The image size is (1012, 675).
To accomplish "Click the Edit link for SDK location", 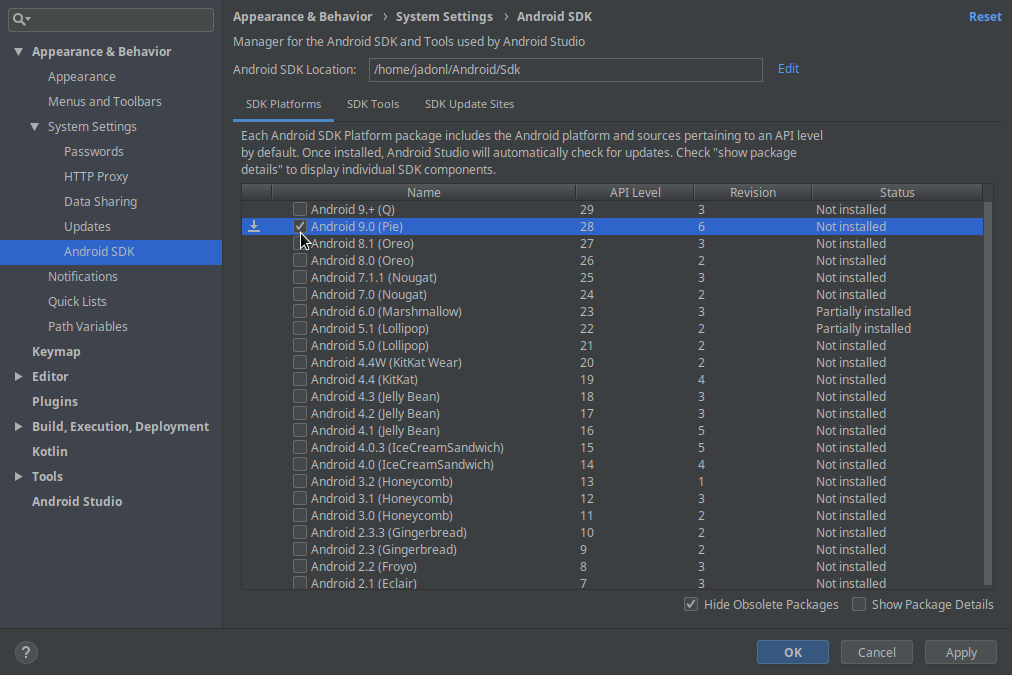I will pos(788,69).
